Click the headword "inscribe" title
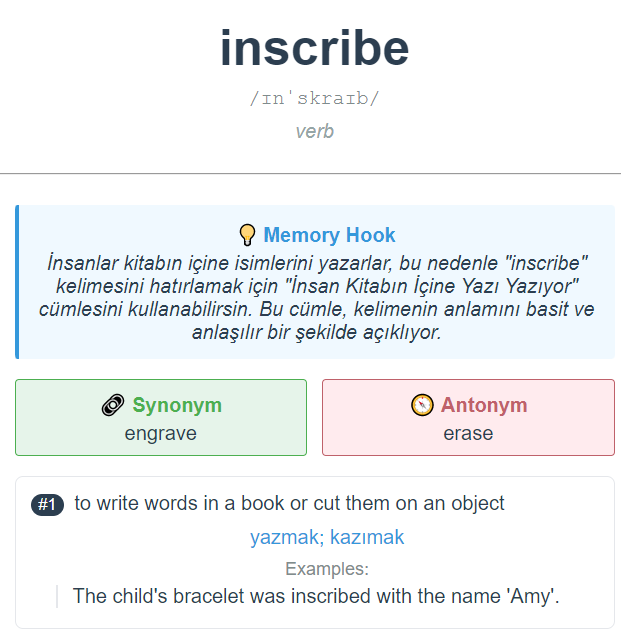The height and width of the screenshot is (638, 621). point(314,48)
